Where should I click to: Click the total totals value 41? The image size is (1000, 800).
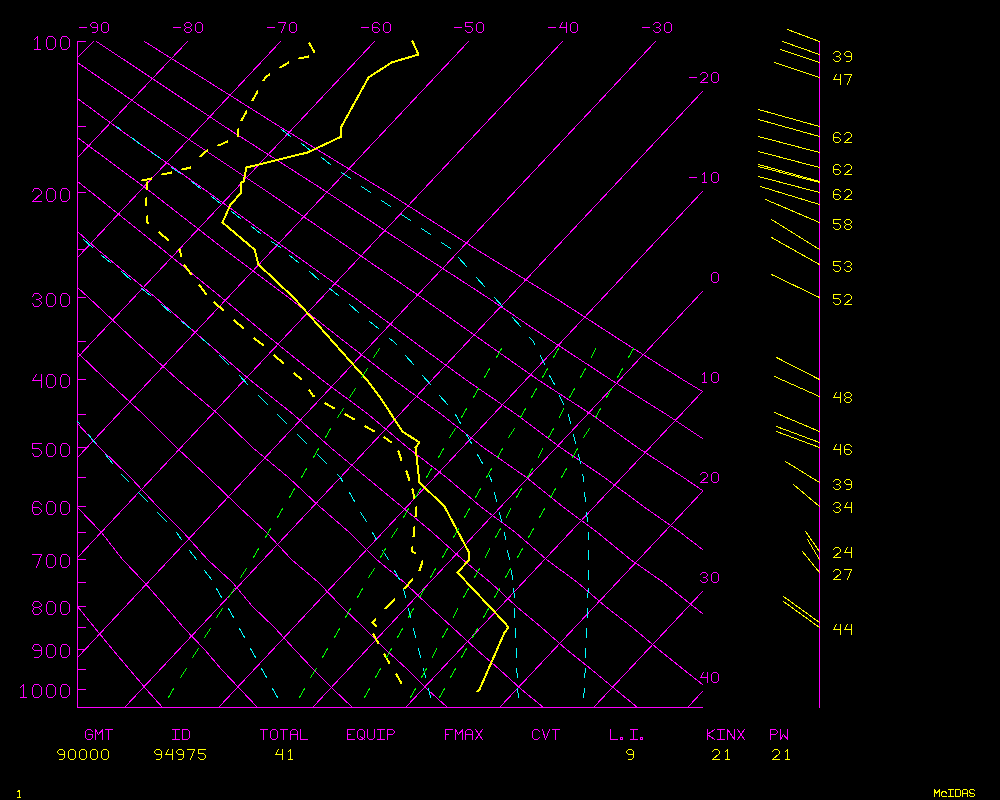(x=284, y=755)
